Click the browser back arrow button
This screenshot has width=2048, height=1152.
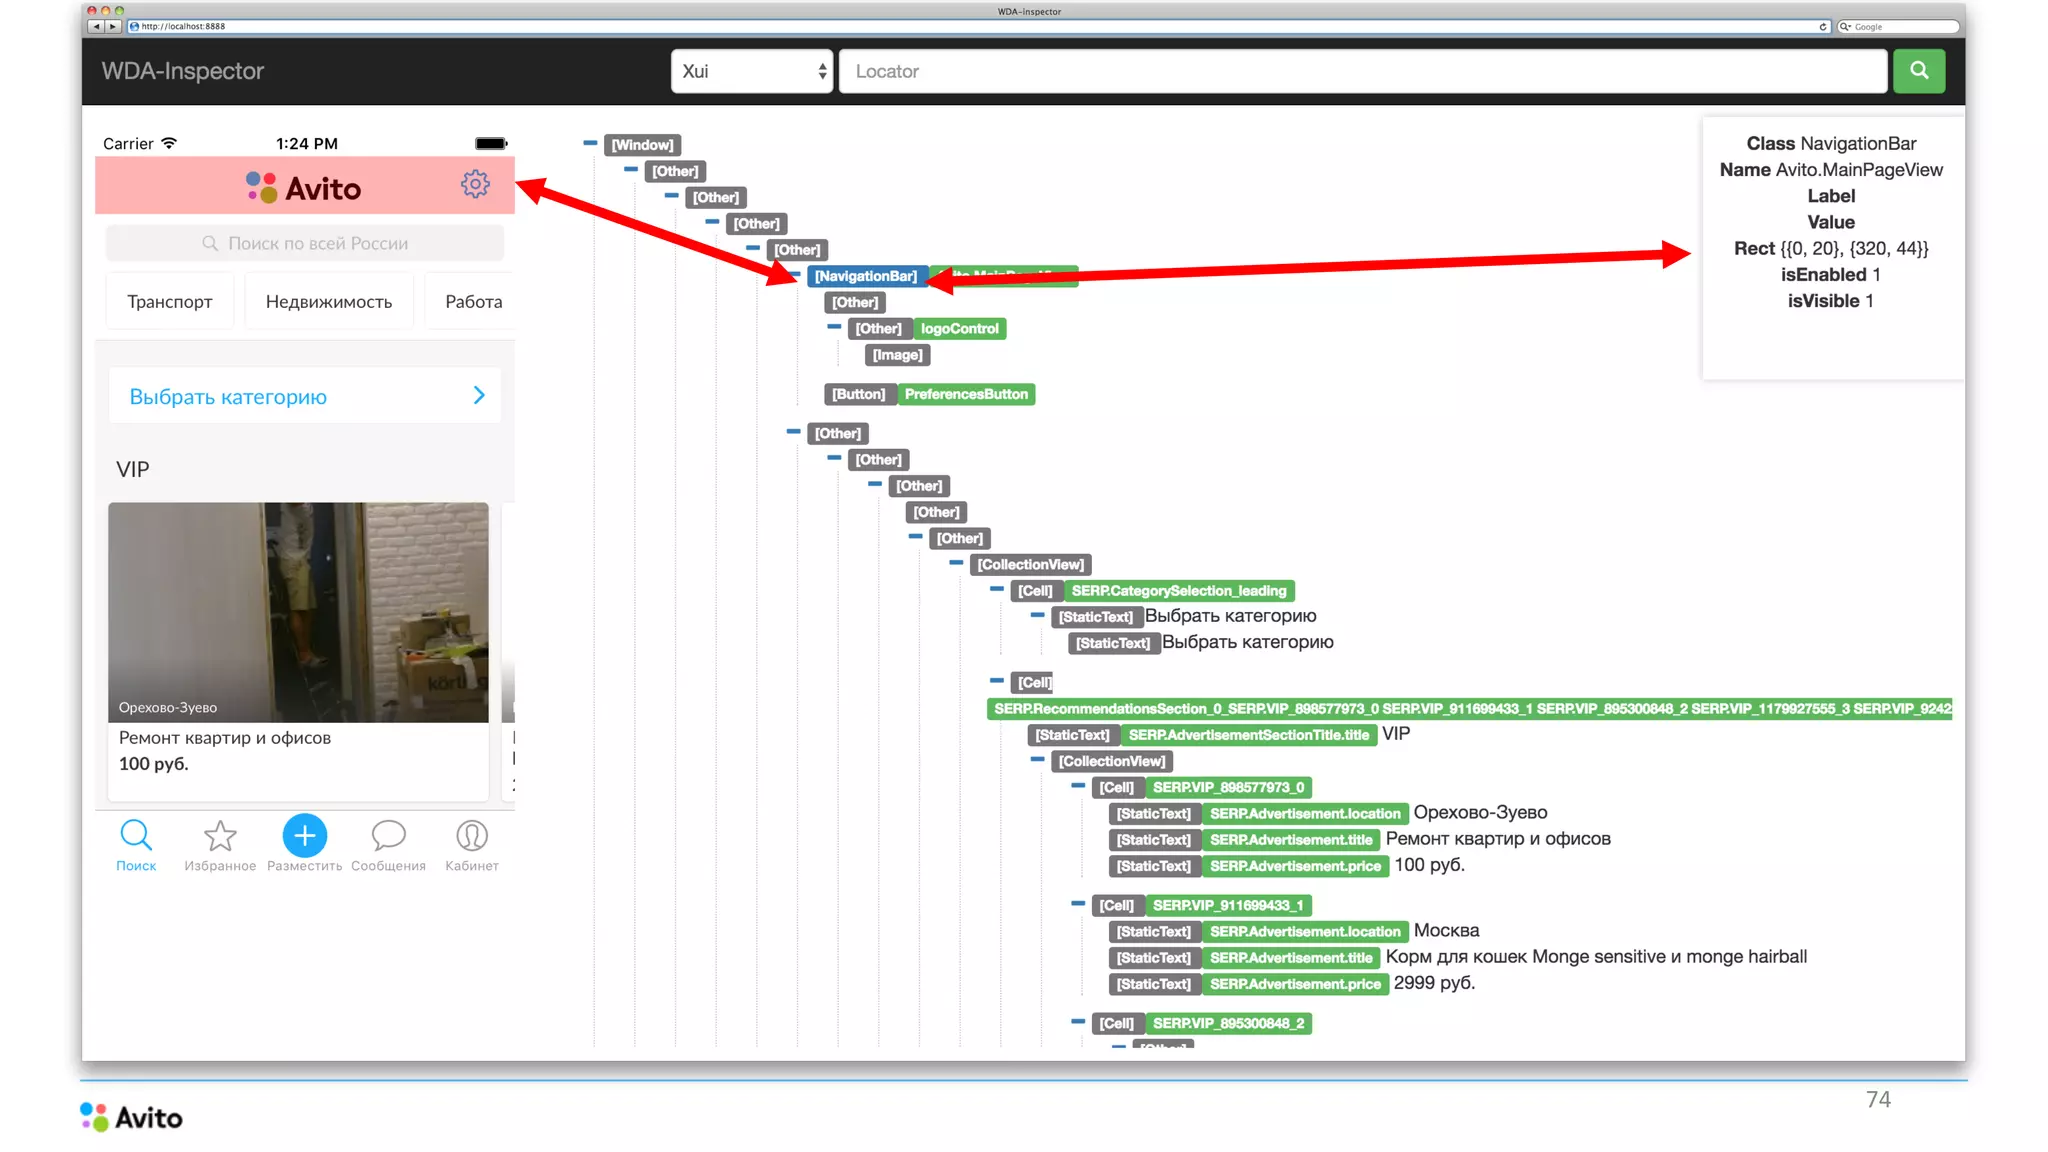(95, 27)
